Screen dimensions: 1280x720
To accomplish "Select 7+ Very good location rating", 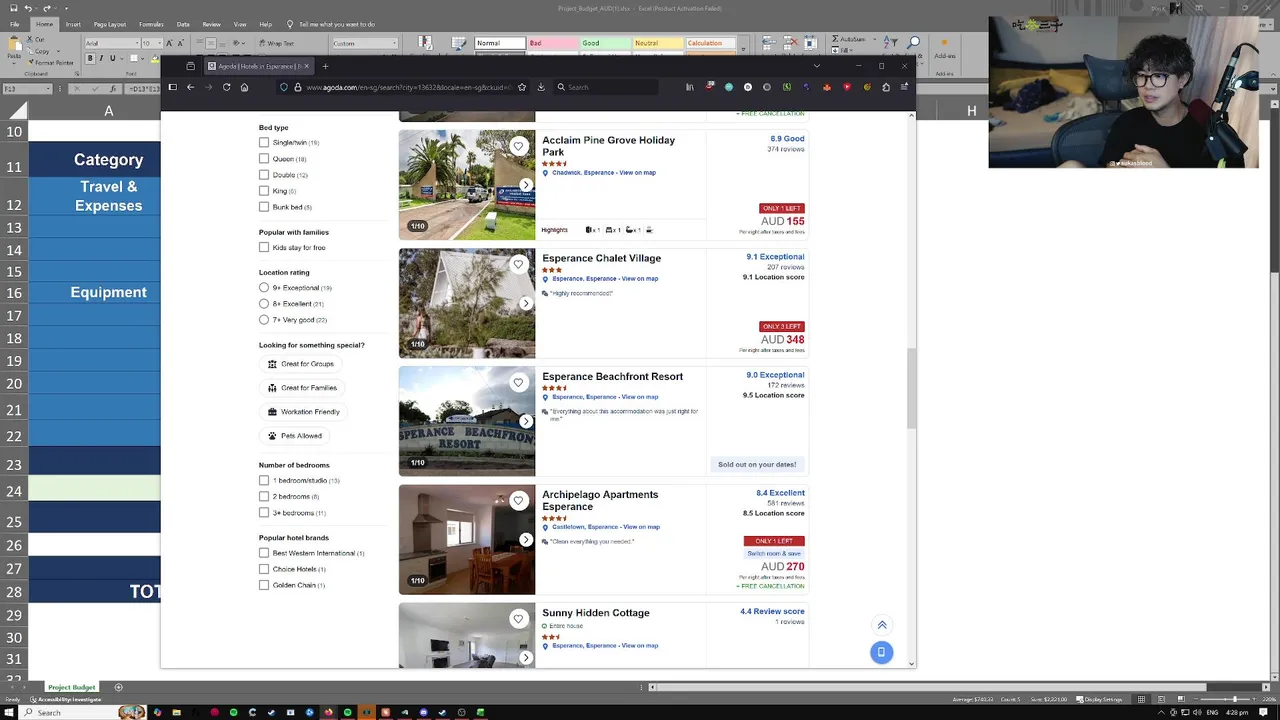I will (264, 320).
